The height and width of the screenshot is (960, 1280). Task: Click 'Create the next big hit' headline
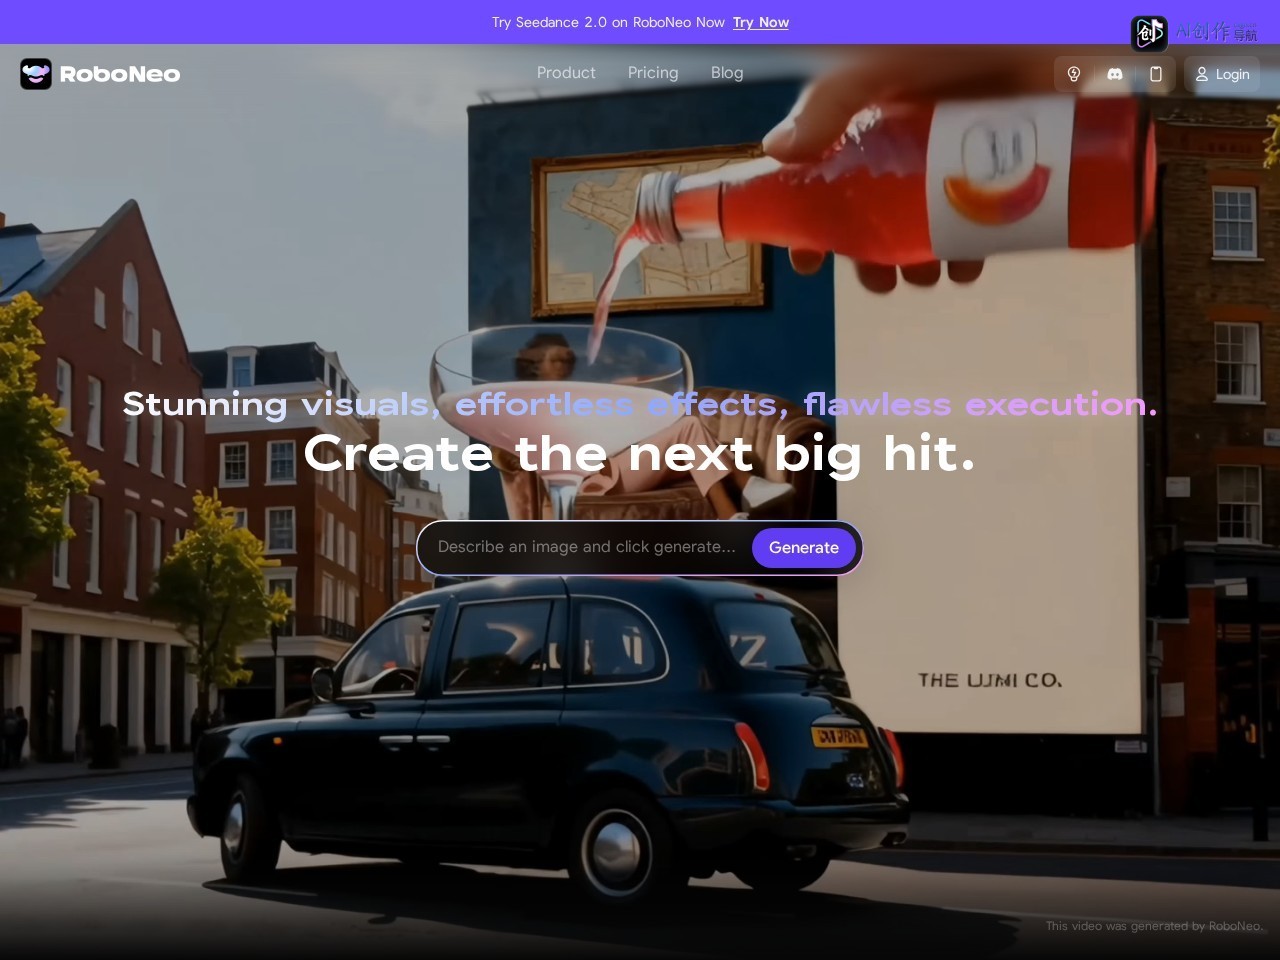pyautogui.click(x=640, y=454)
